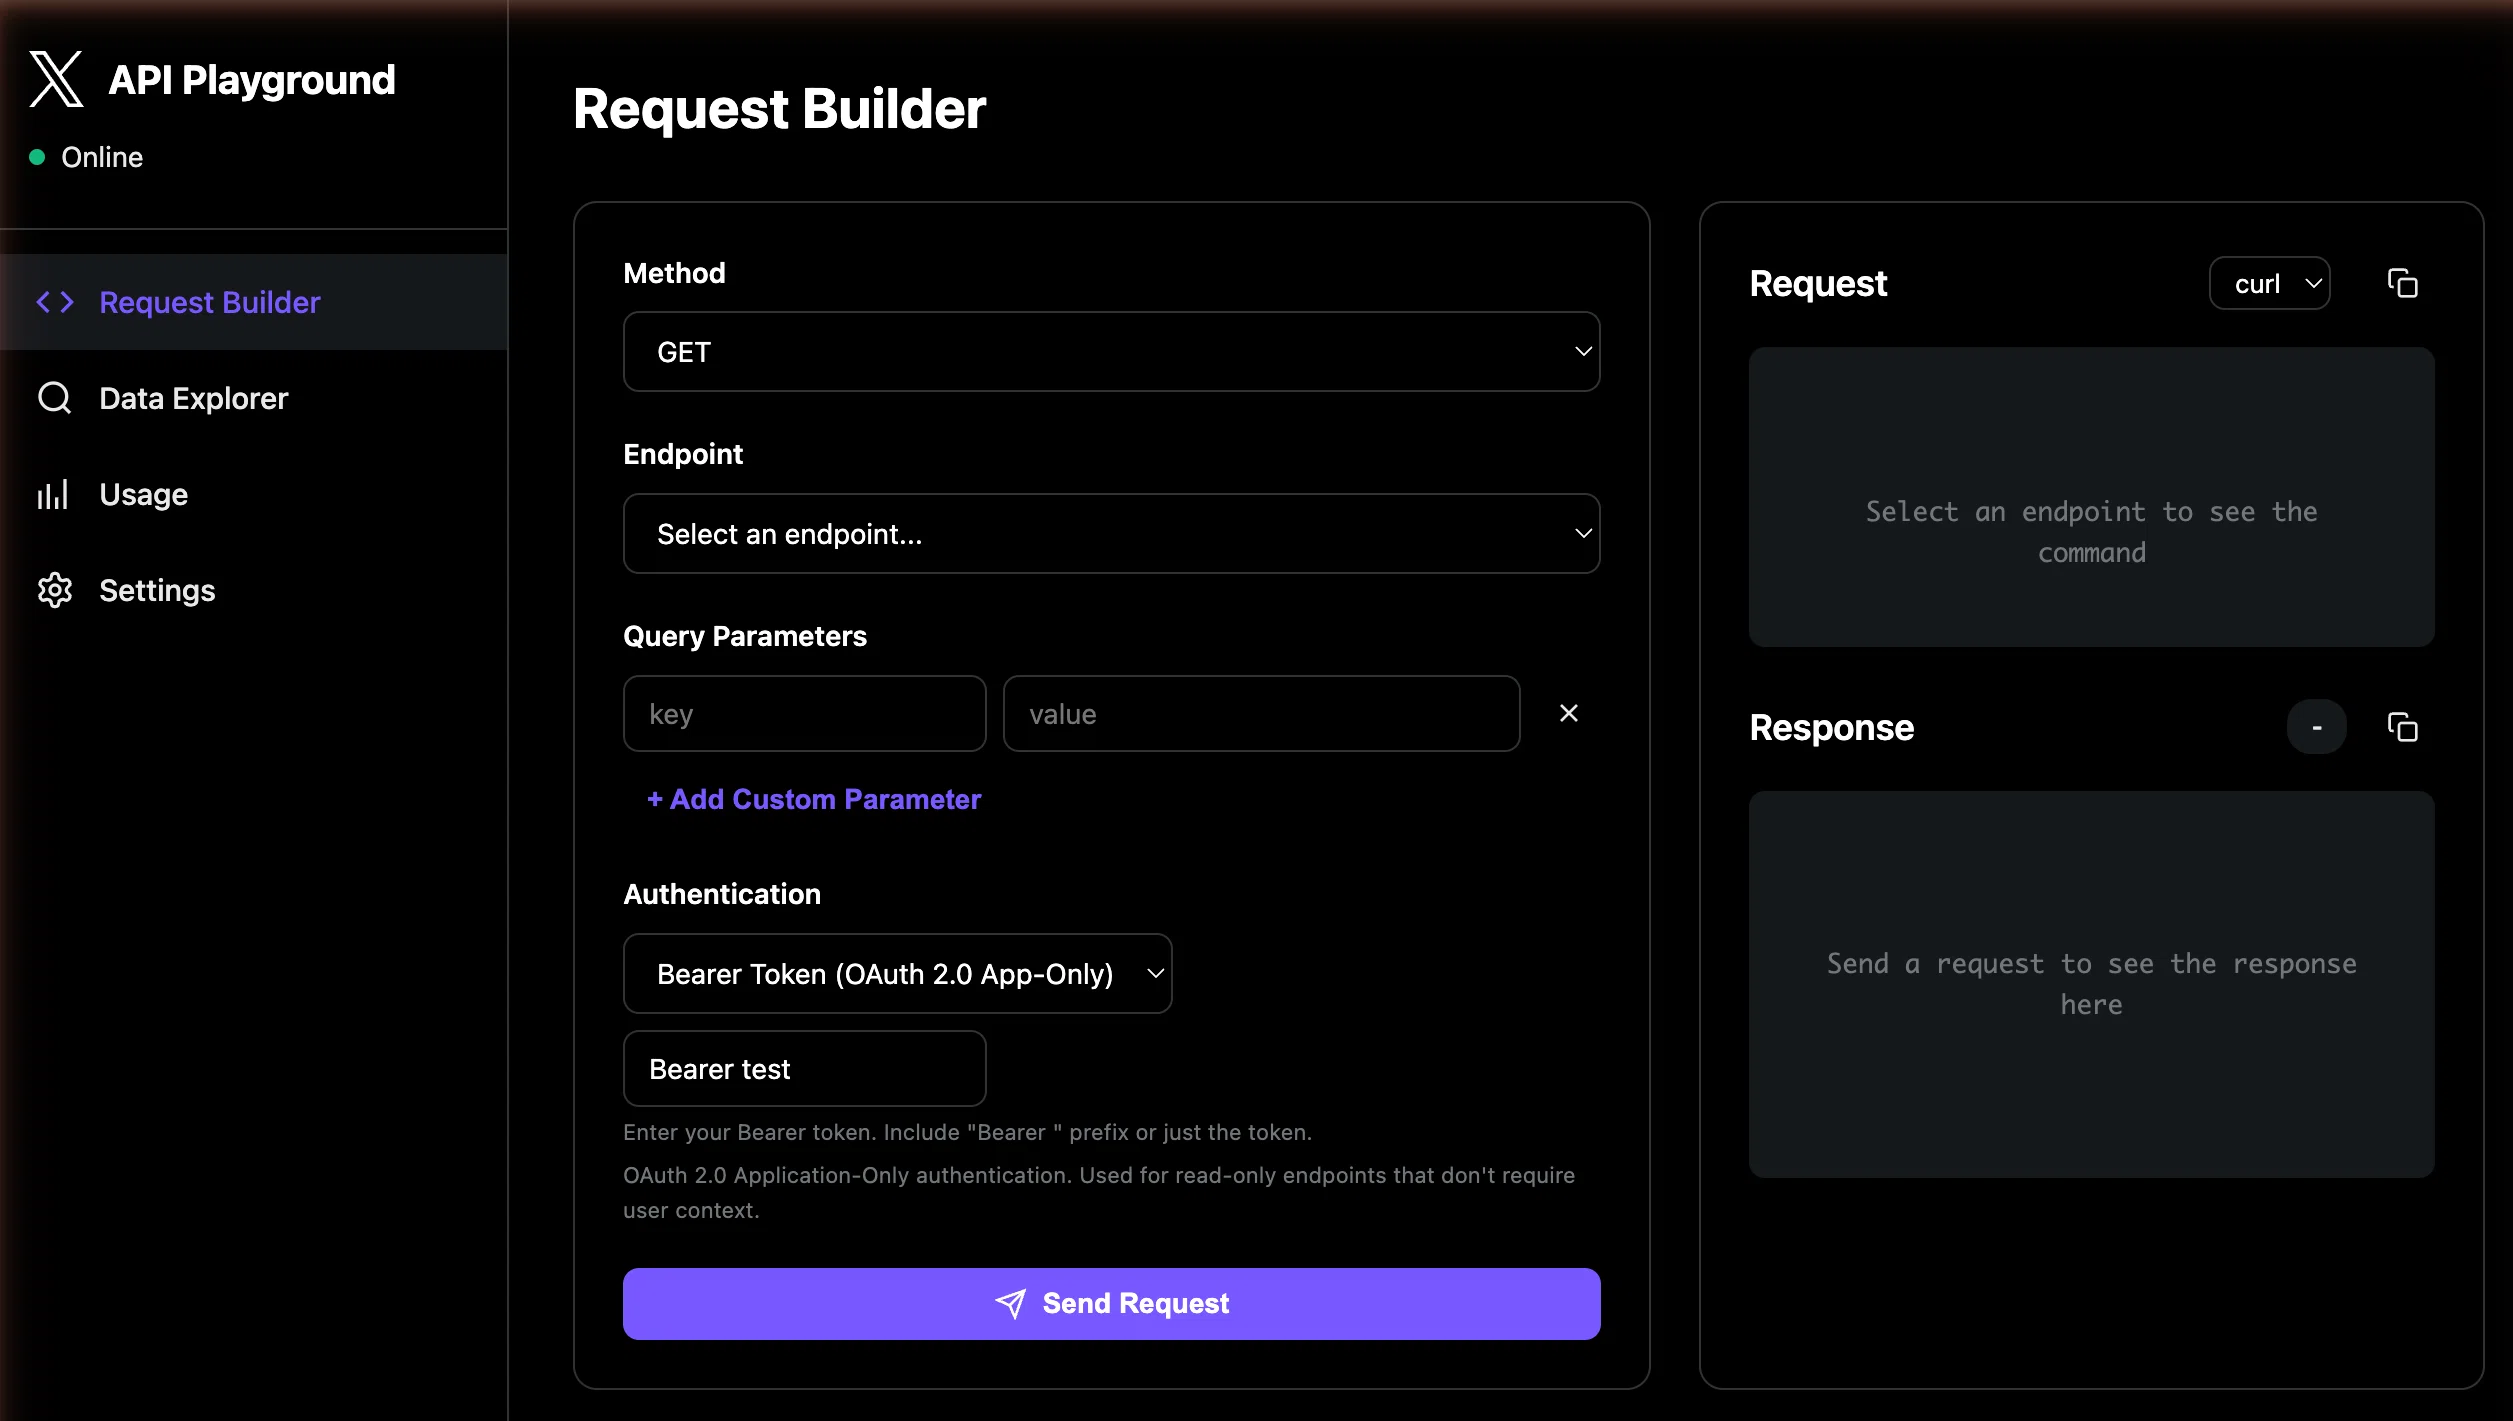The height and width of the screenshot is (1421, 2513).
Task: Click the Data Explorer magnifier icon
Action: point(55,398)
